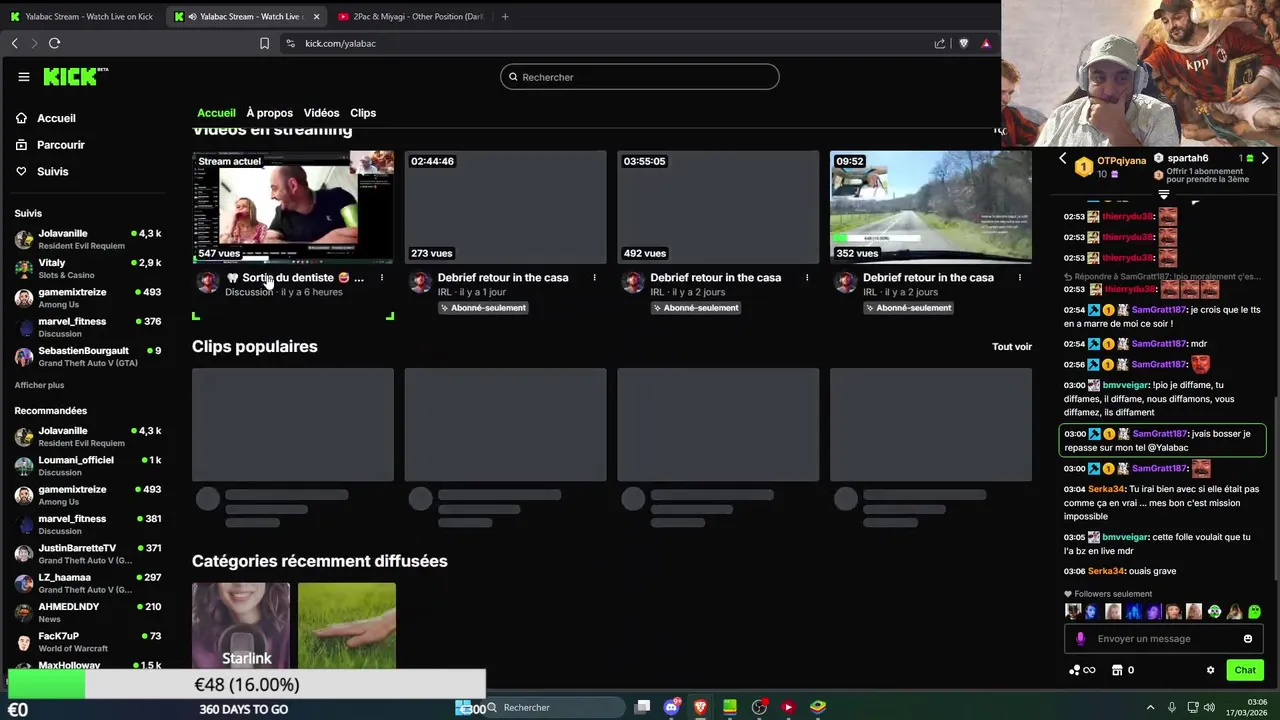The image size is (1280, 720).
Task: Open the grass category card
Action: pyautogui.click(x=347, y=626)
